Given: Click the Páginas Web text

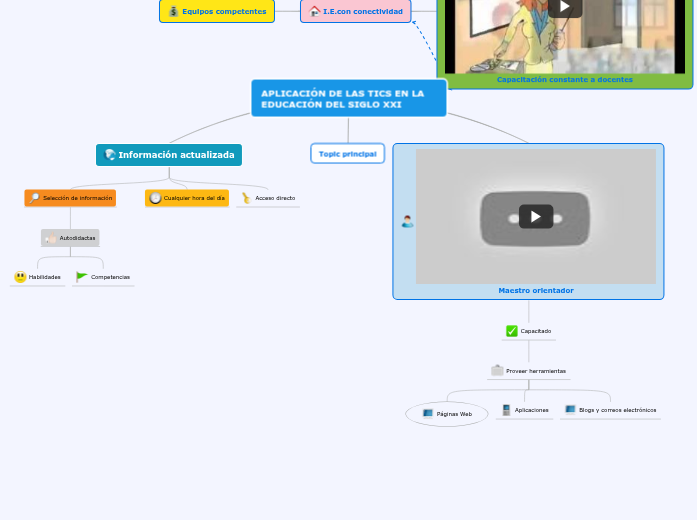Looking at the screenshot, I should point(454,414).
